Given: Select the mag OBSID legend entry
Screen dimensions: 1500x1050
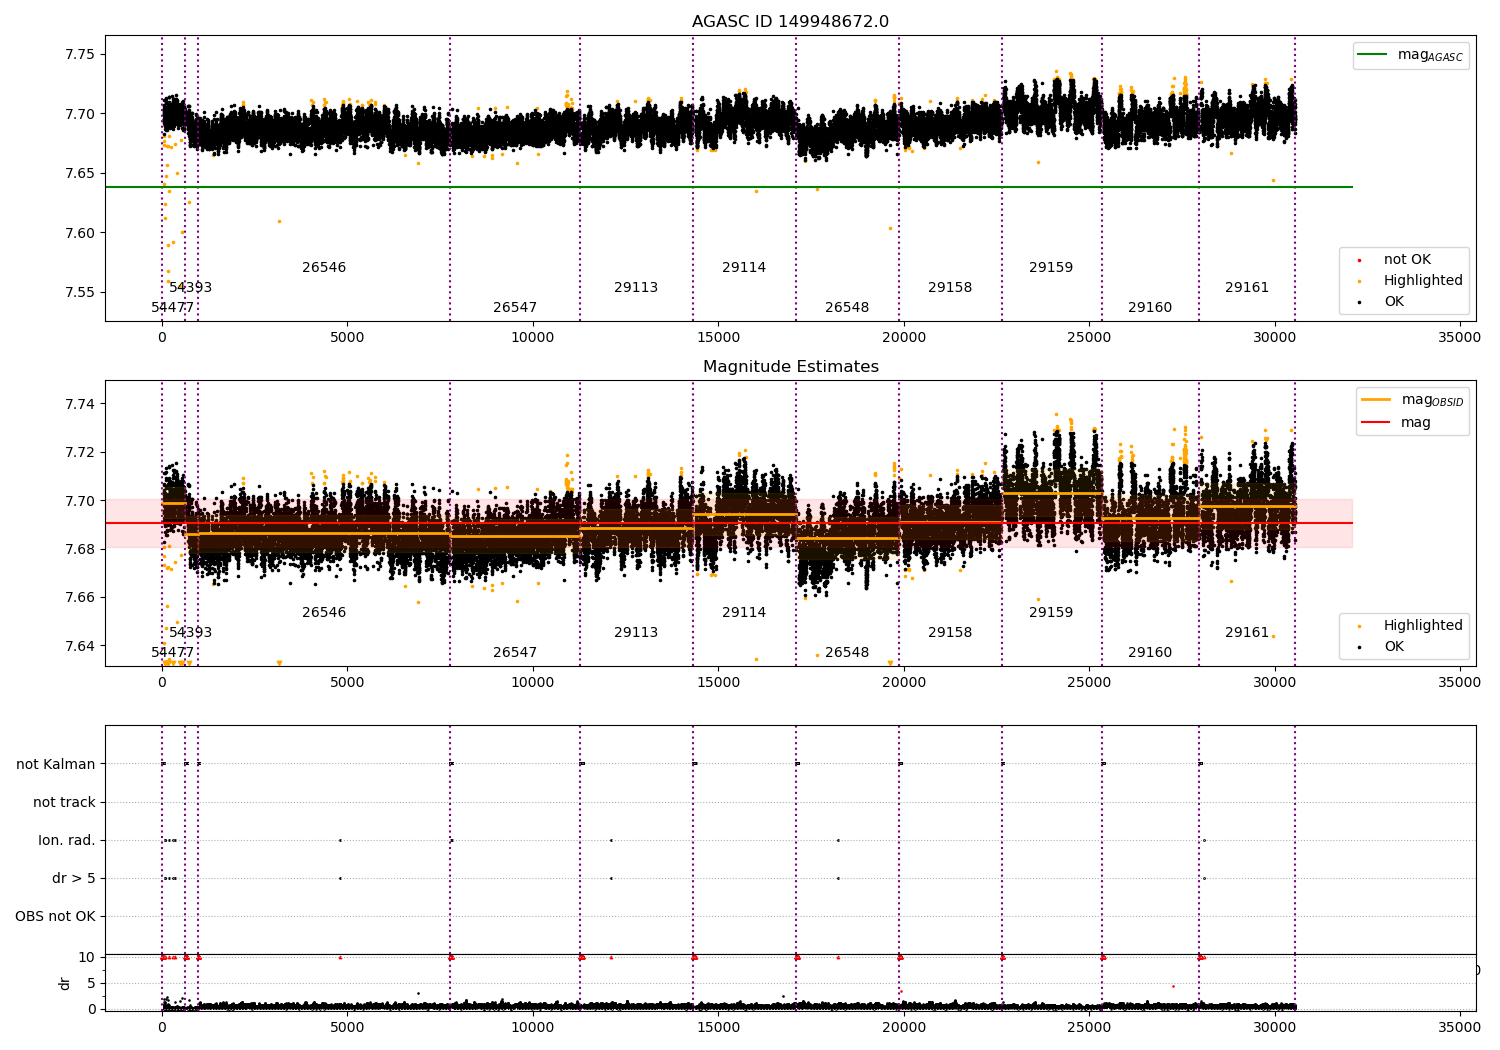Looking at the screenshot, I should [1413, 400].
